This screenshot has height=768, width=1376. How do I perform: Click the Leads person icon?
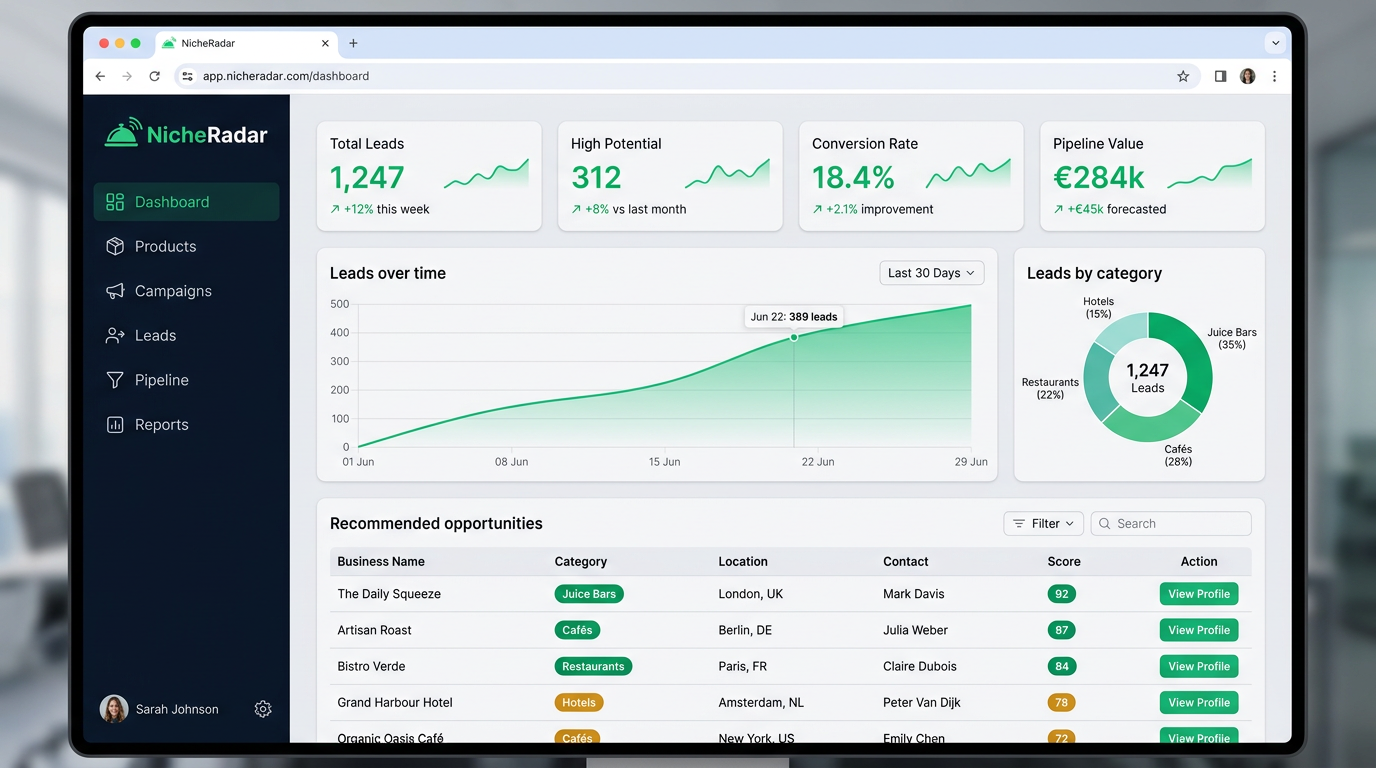(115, 335)
